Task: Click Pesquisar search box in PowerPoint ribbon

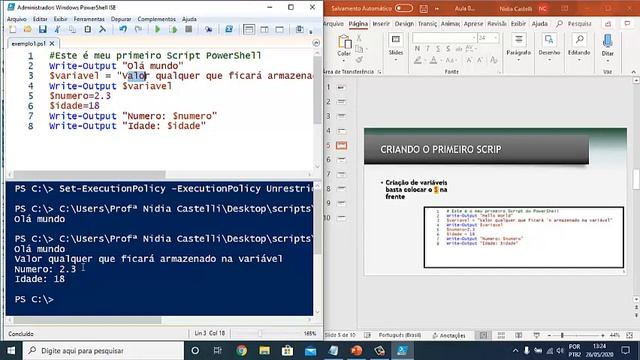Action: click(x=574, y=24)
